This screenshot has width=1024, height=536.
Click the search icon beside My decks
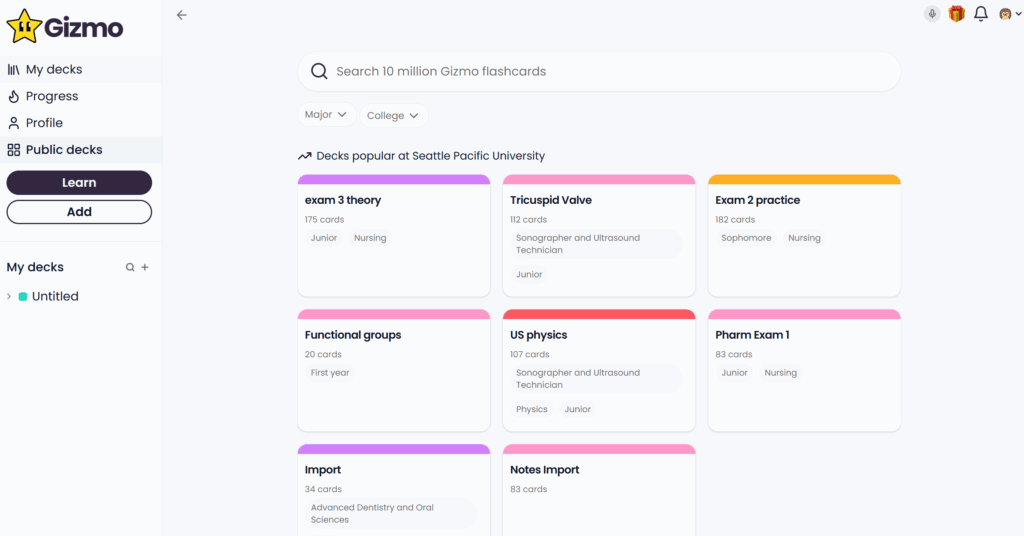click(x=129, y=268)
